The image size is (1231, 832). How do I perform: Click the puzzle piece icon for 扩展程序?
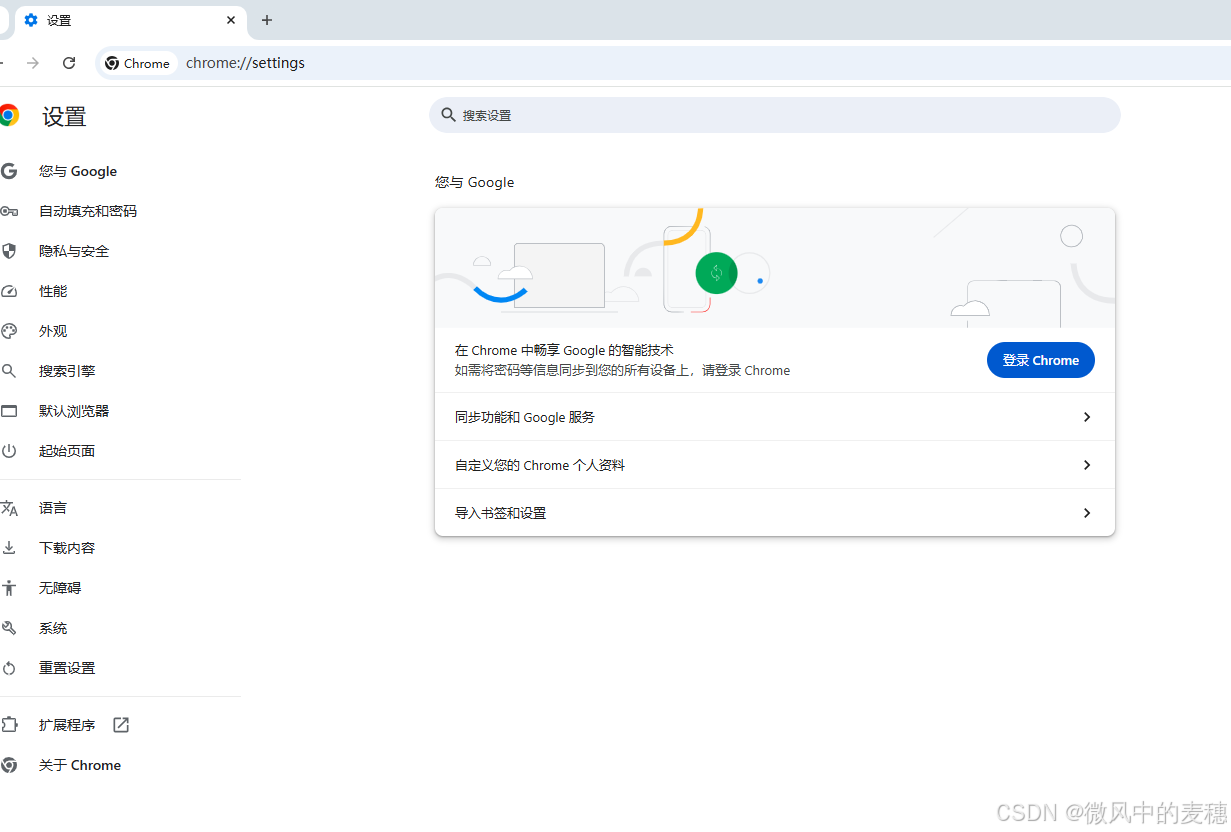click(9, 725)
